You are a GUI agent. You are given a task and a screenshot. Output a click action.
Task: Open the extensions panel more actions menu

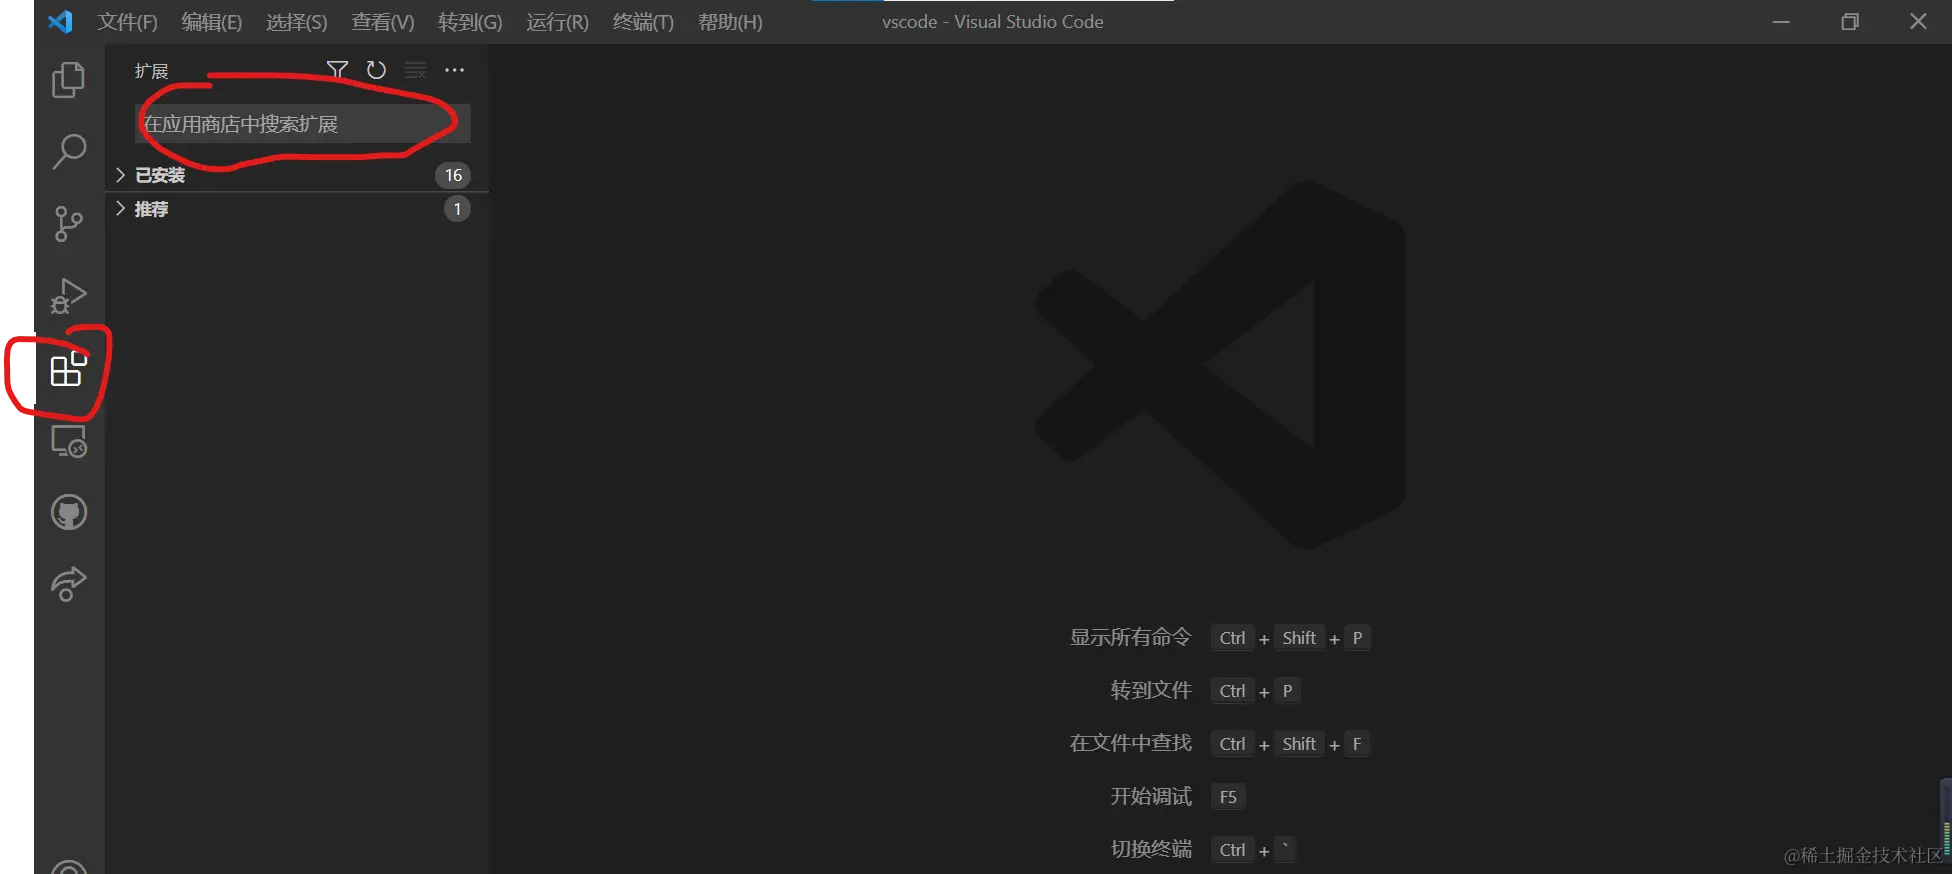tap(454, 70)
